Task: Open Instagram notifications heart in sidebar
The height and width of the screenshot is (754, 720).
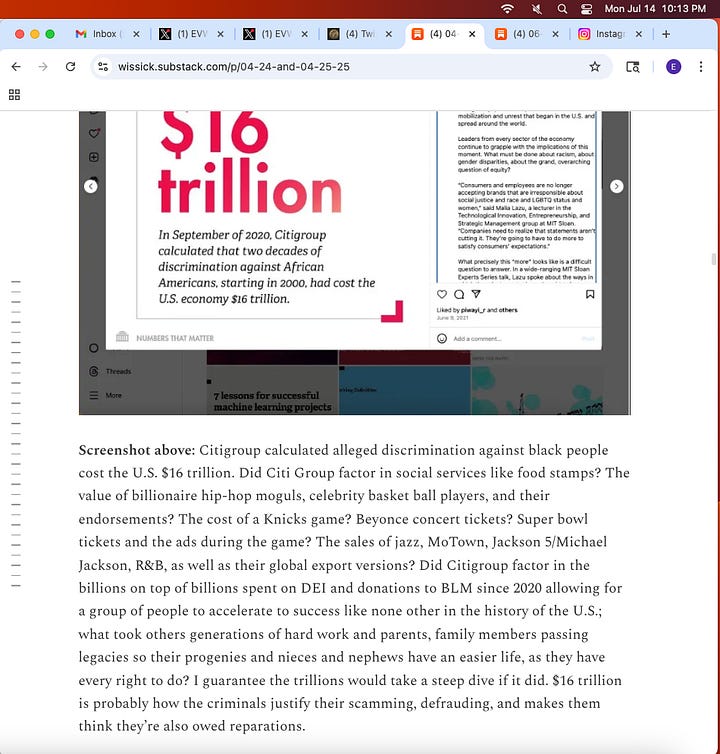Action: point(94,133)
